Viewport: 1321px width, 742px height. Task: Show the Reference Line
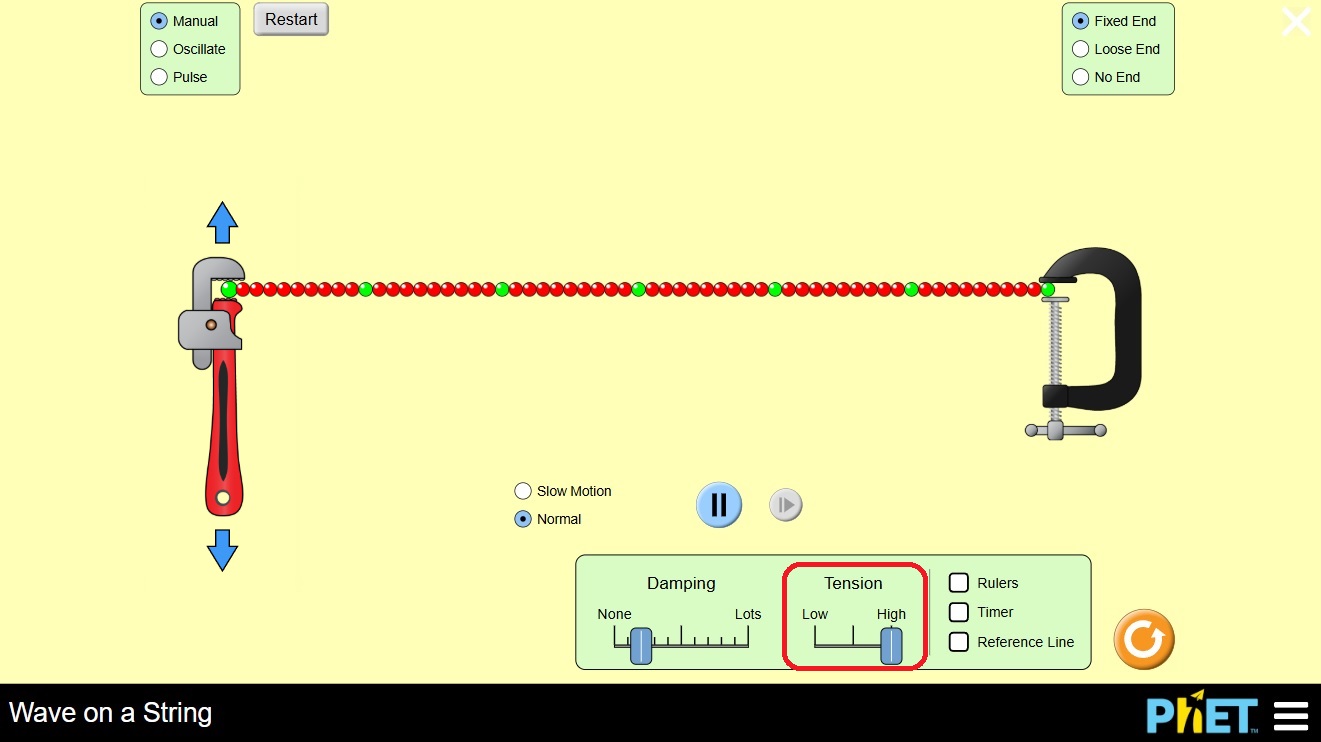959,642
